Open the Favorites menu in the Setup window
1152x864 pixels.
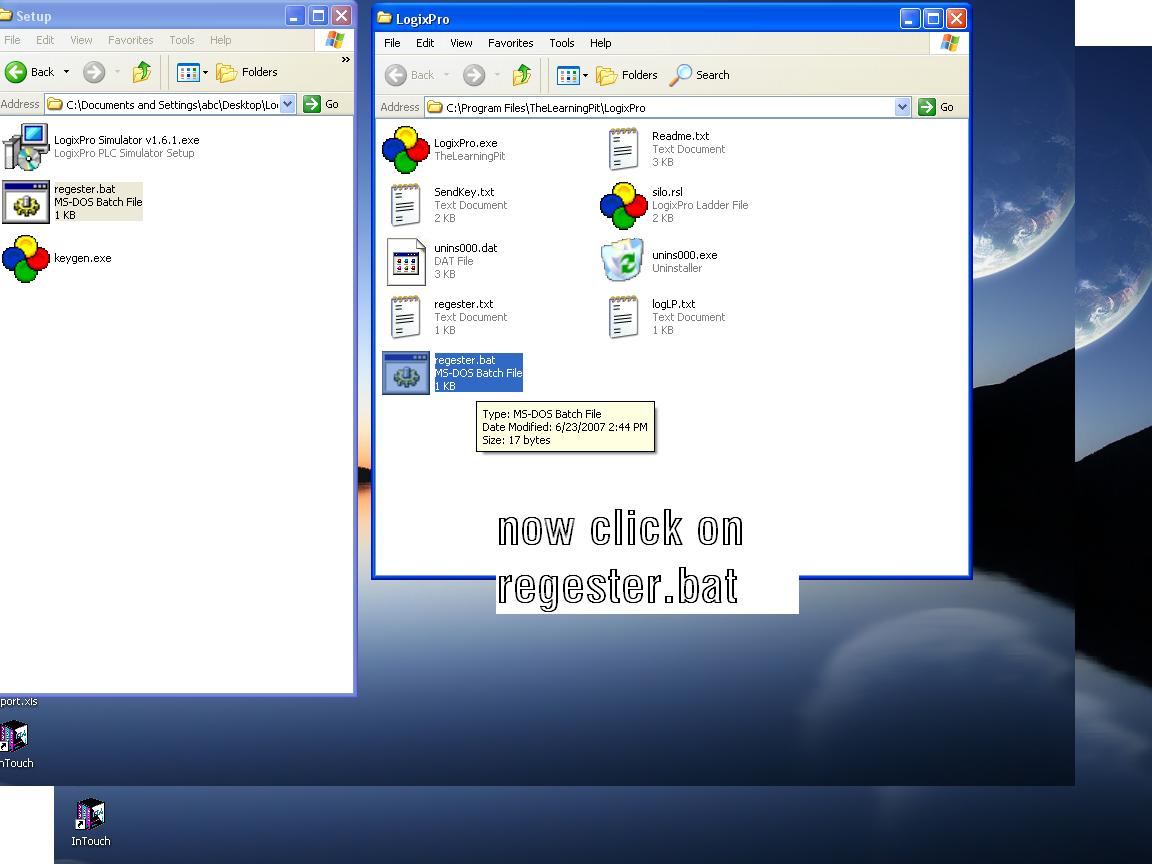click(x=130, y=40)
